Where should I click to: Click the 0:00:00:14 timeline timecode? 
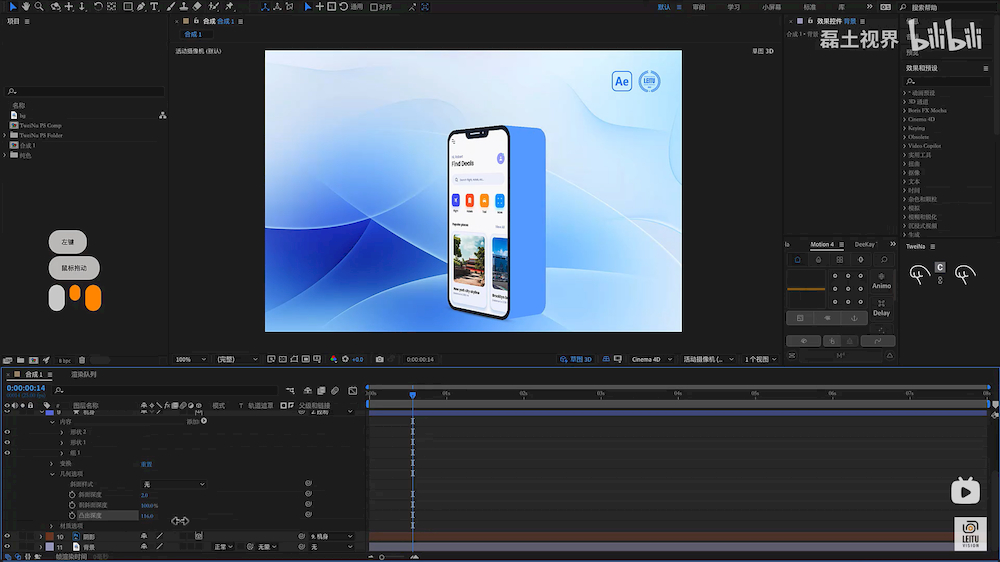point(26,388)
